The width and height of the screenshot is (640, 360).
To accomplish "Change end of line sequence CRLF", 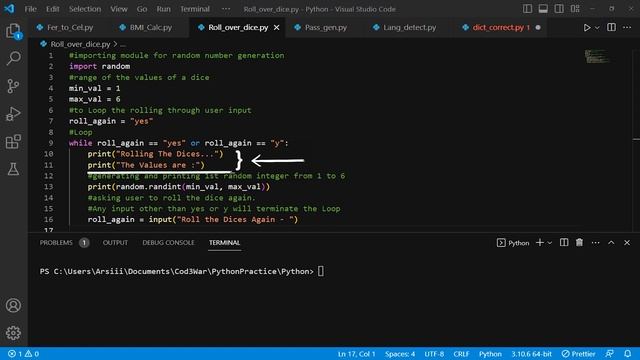I will tap(461, 354).
